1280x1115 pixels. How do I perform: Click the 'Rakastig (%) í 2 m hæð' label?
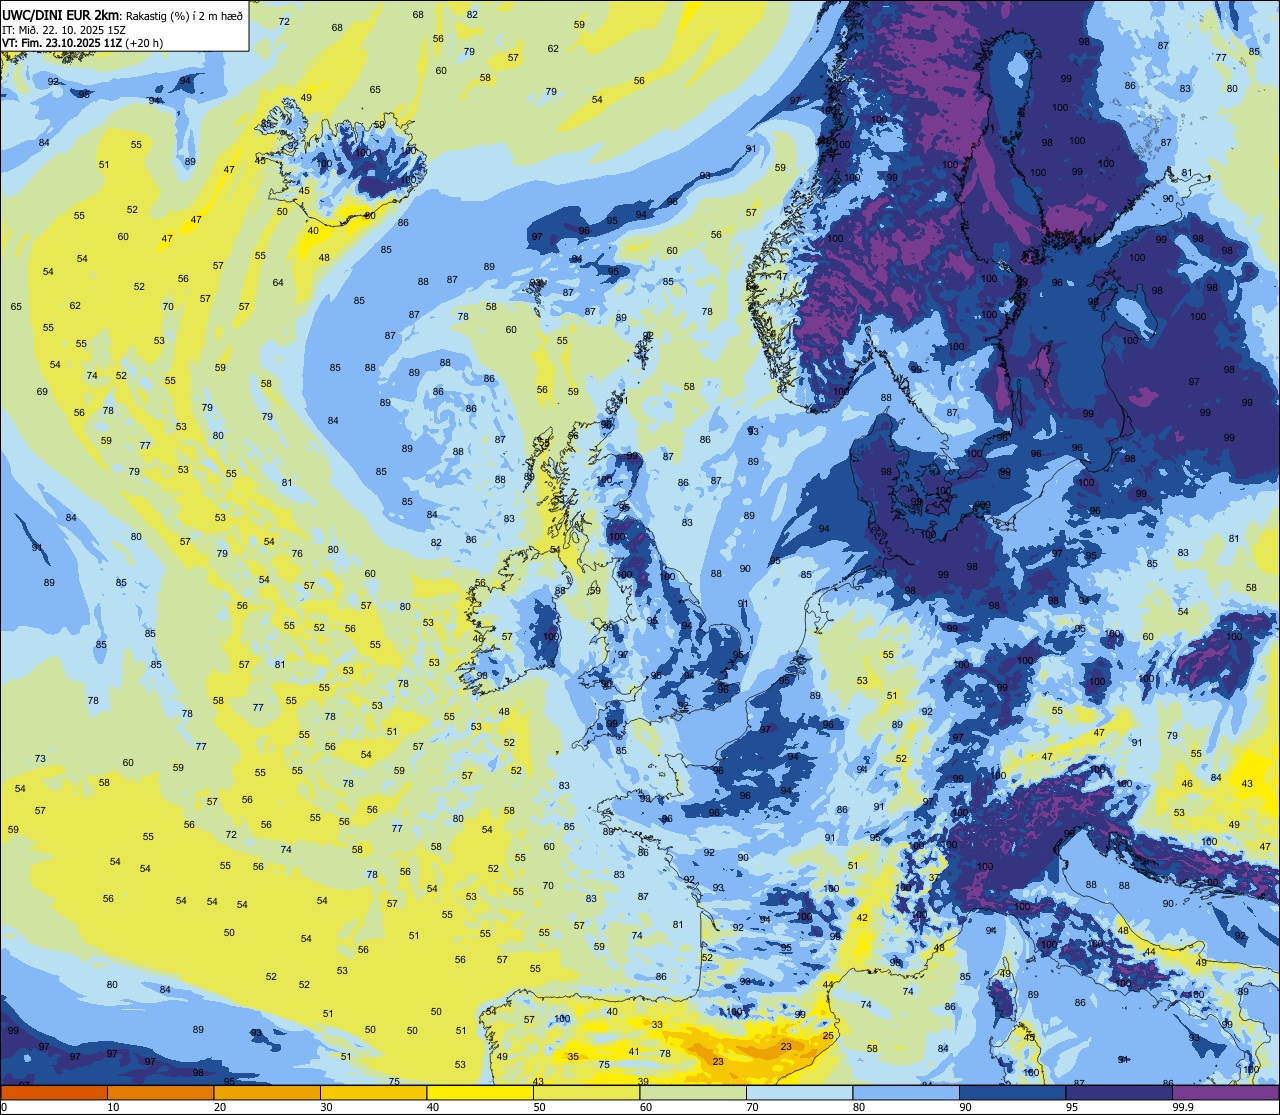click(x=183, y=15)
